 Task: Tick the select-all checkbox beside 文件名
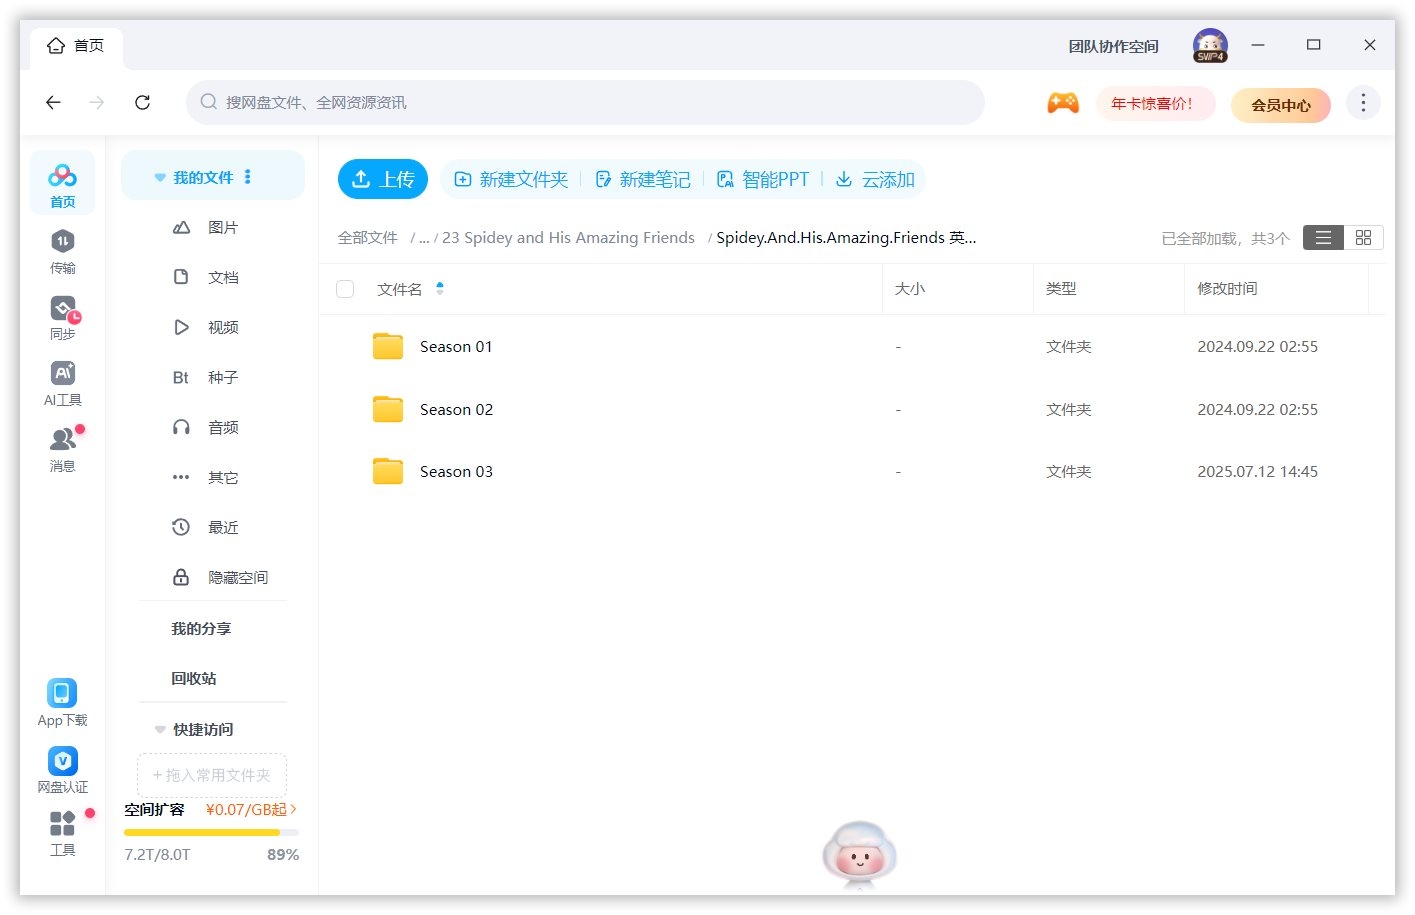click(x=345, y=289)
